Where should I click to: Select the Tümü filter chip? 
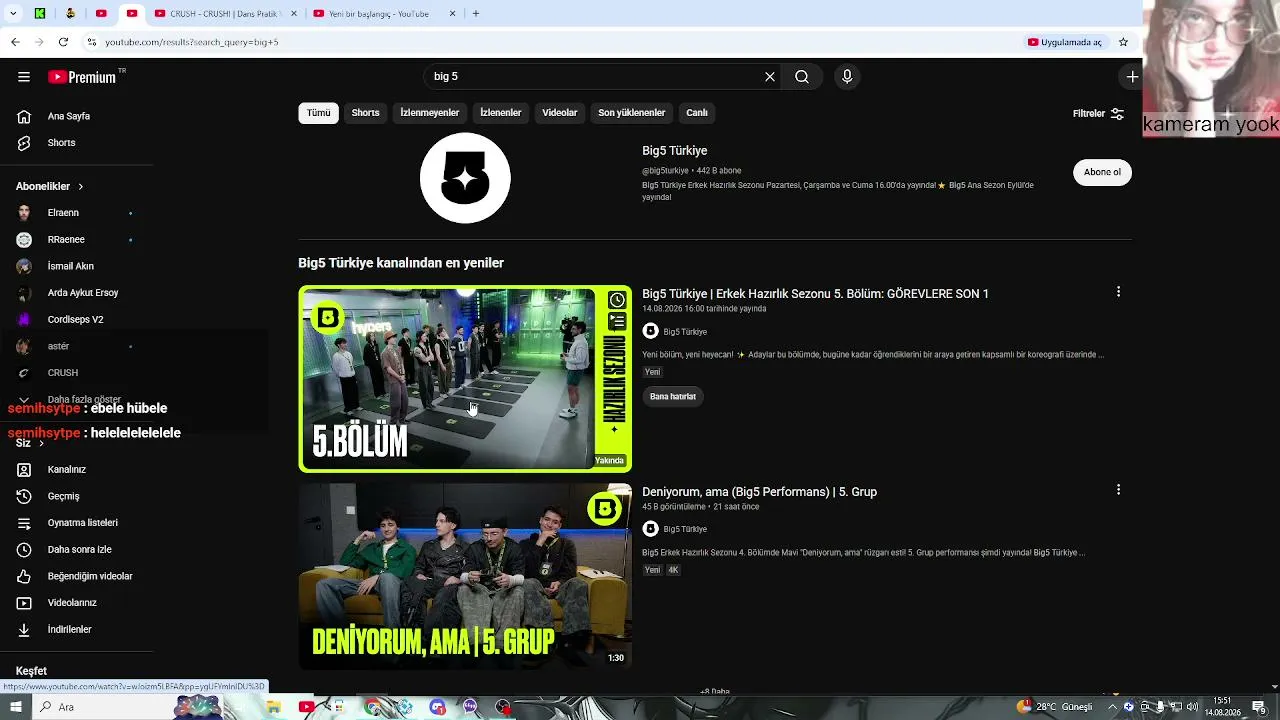point(318,113)
